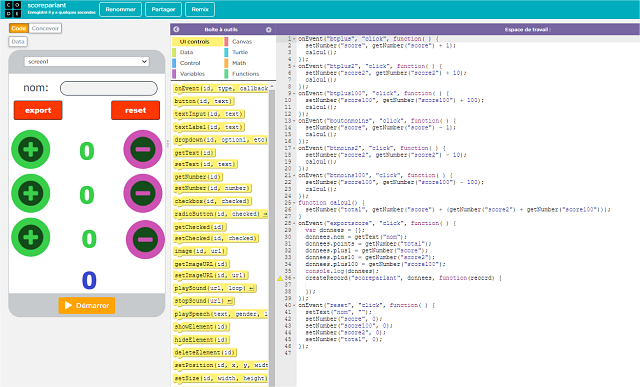Select the onEvent block
This screenshot has width=640, height=387.
pyautogui.click(x=221, y=89)
